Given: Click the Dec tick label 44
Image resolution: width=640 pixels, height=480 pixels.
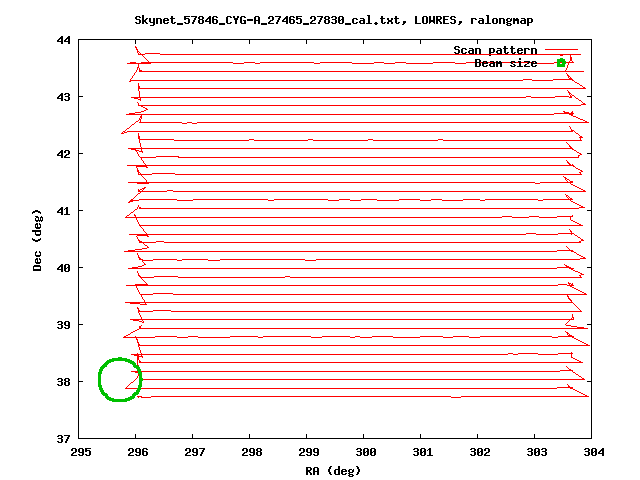Looking at the screenshot, I should tap(64, 40).
